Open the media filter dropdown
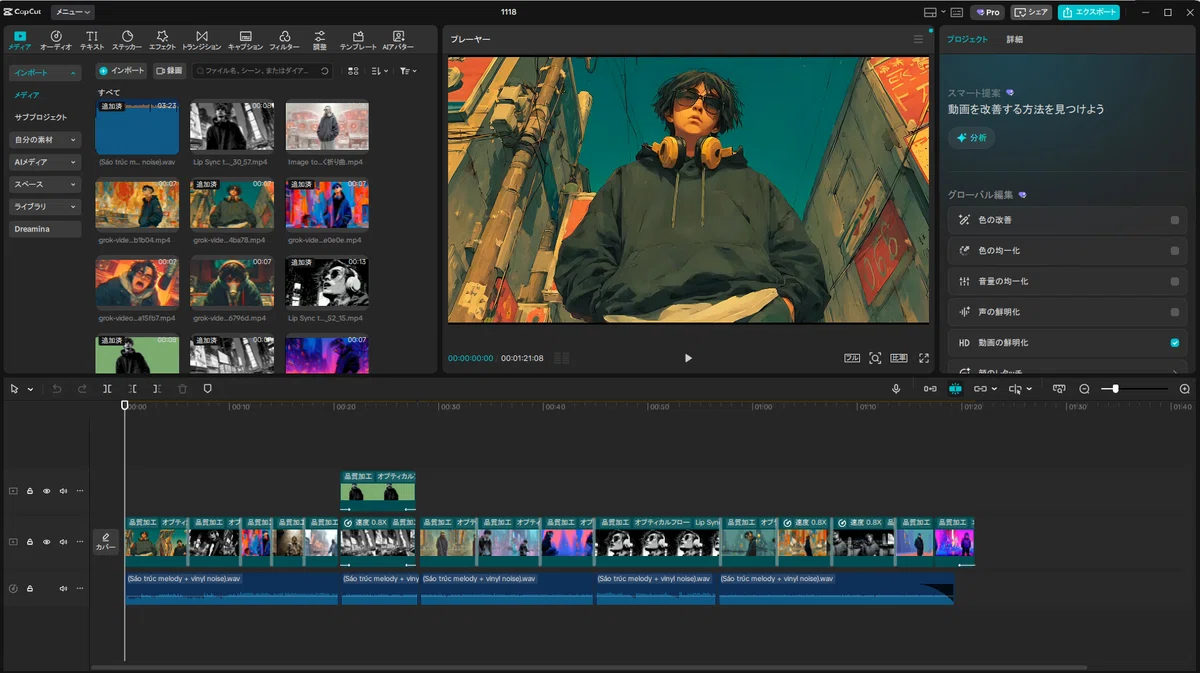The image size is (1200, 673). point(408,71)
